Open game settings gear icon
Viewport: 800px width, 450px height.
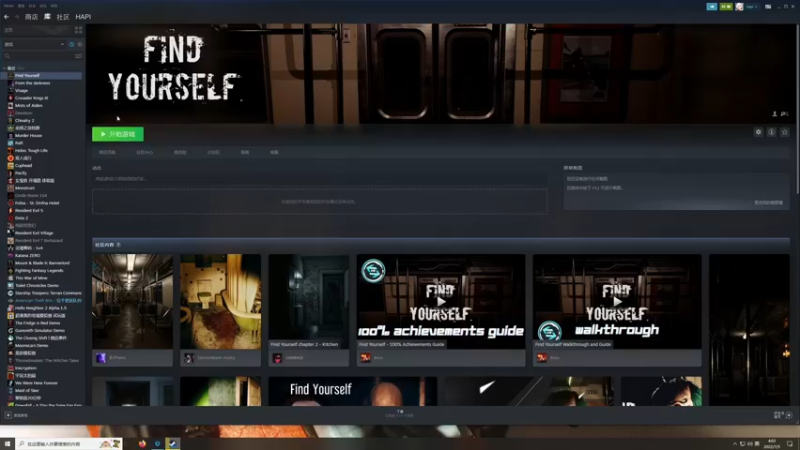759,132
